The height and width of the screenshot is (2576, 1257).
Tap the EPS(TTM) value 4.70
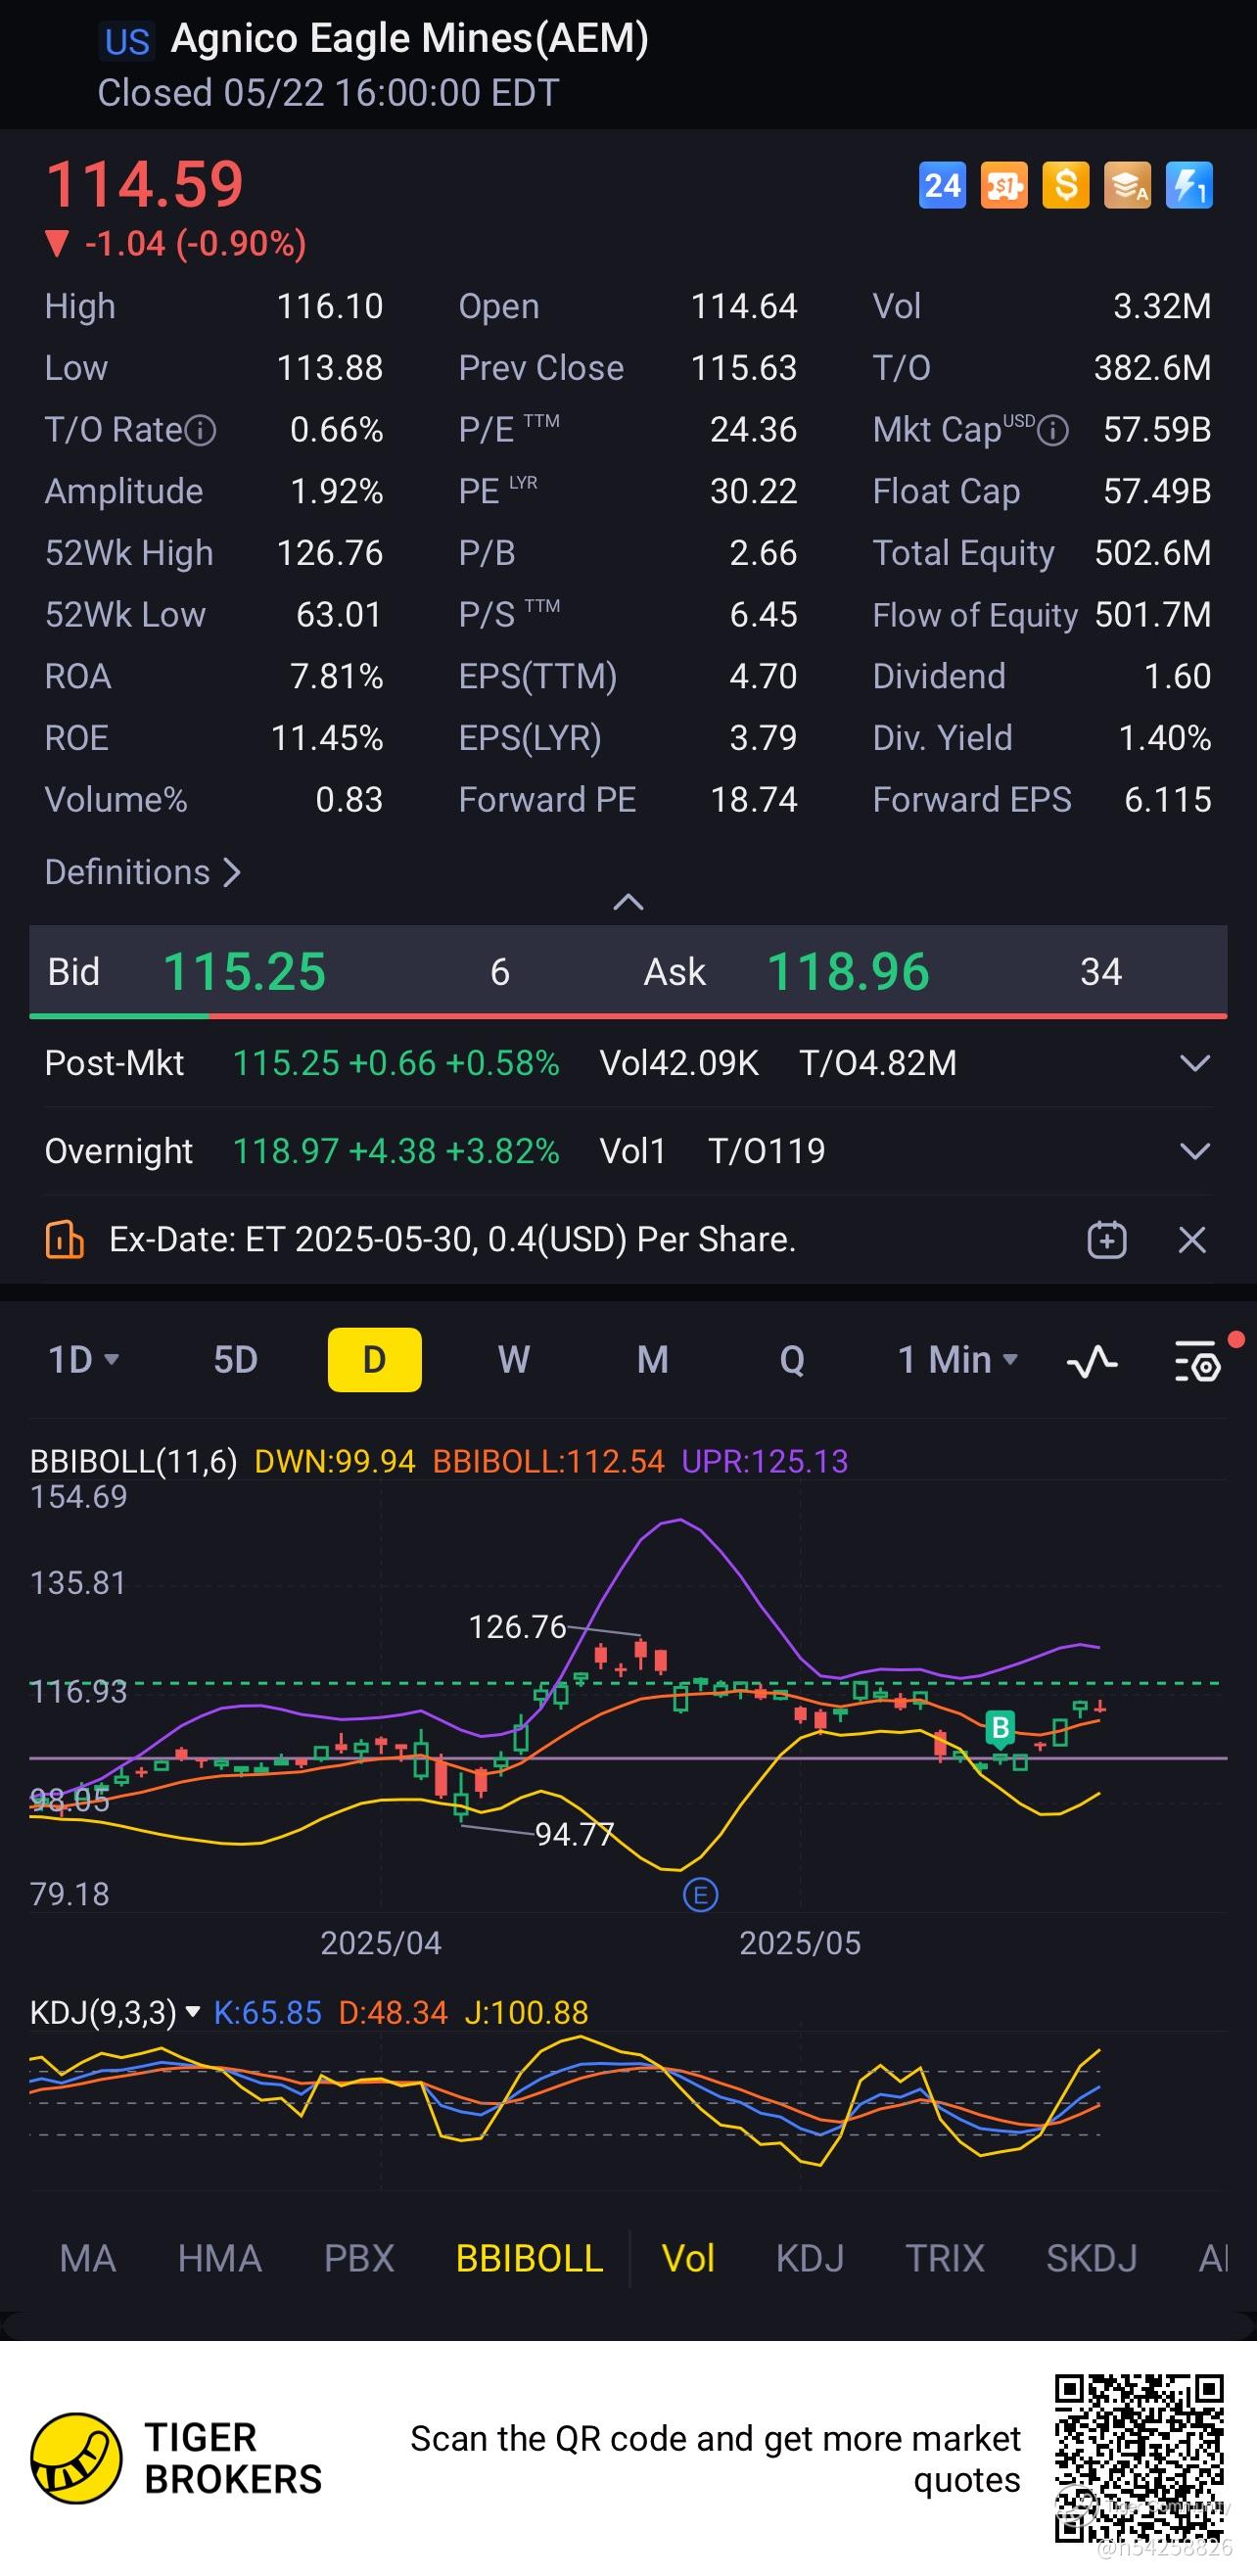764,677
